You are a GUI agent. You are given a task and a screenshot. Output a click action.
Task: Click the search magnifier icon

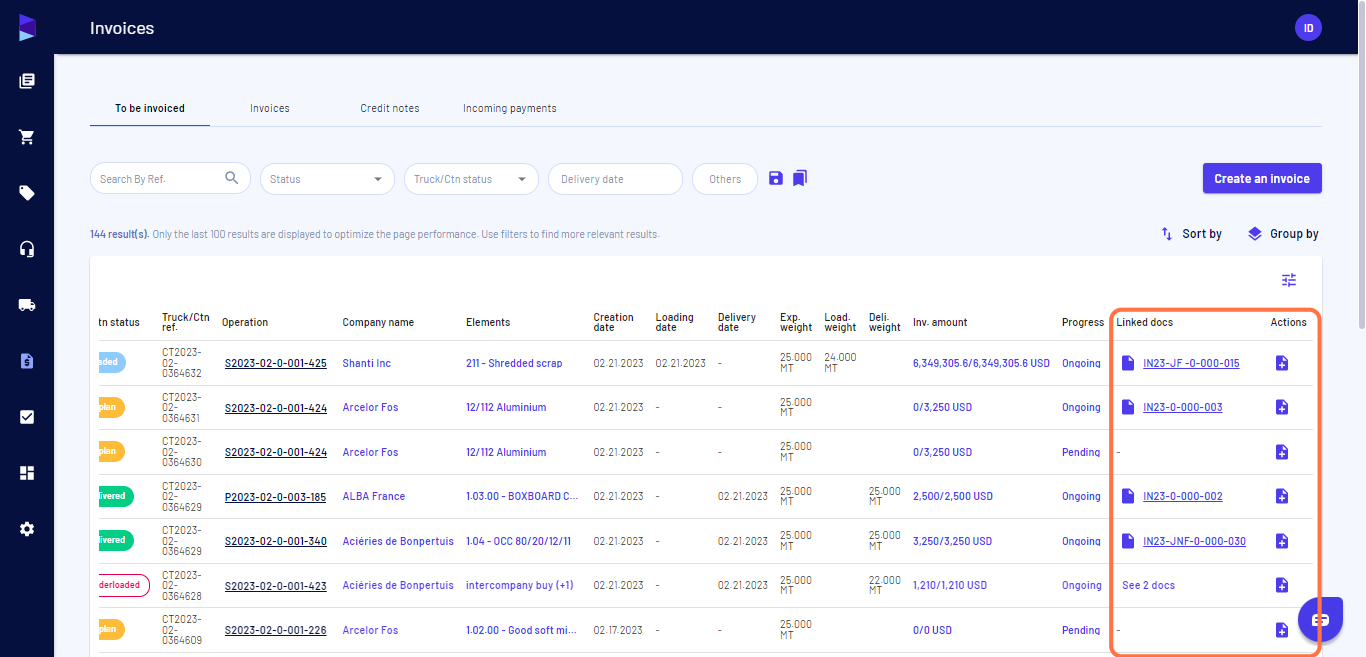[232, 178]
